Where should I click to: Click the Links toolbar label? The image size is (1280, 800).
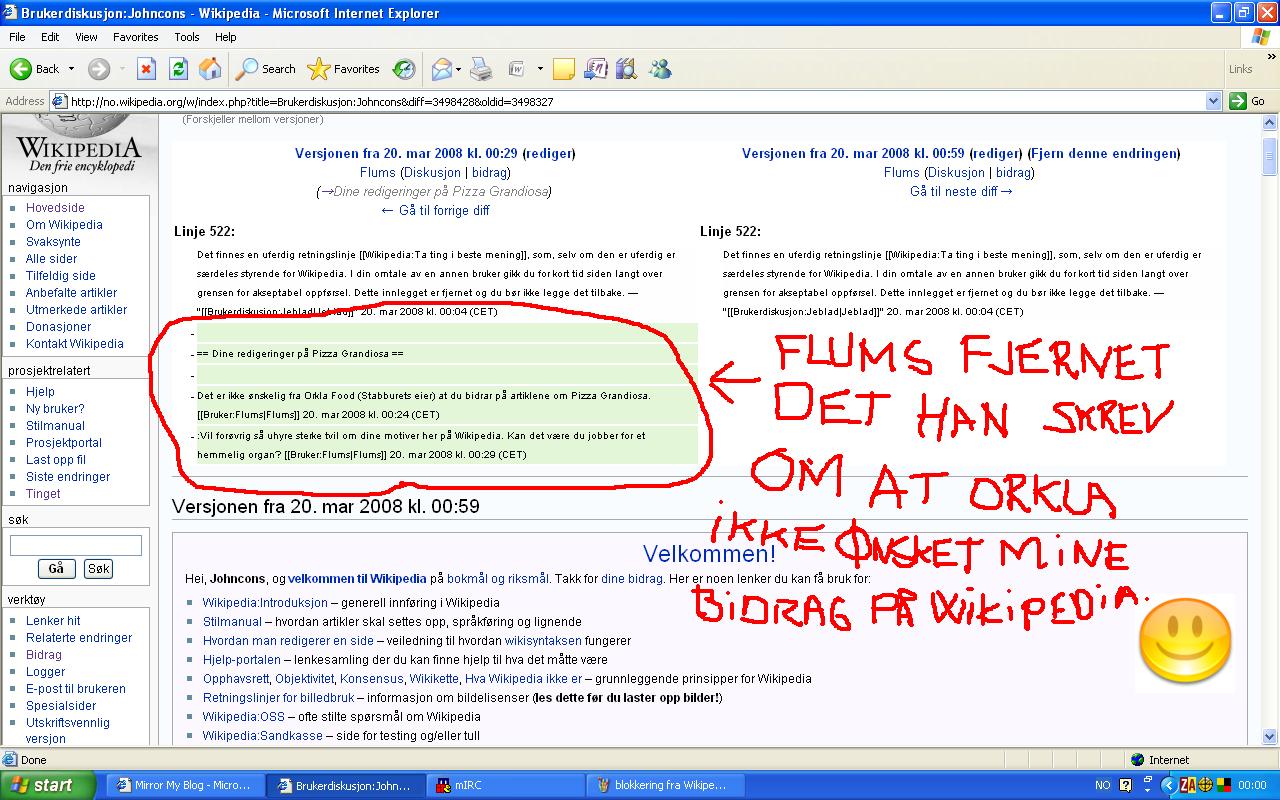[x=1240, y=69]
